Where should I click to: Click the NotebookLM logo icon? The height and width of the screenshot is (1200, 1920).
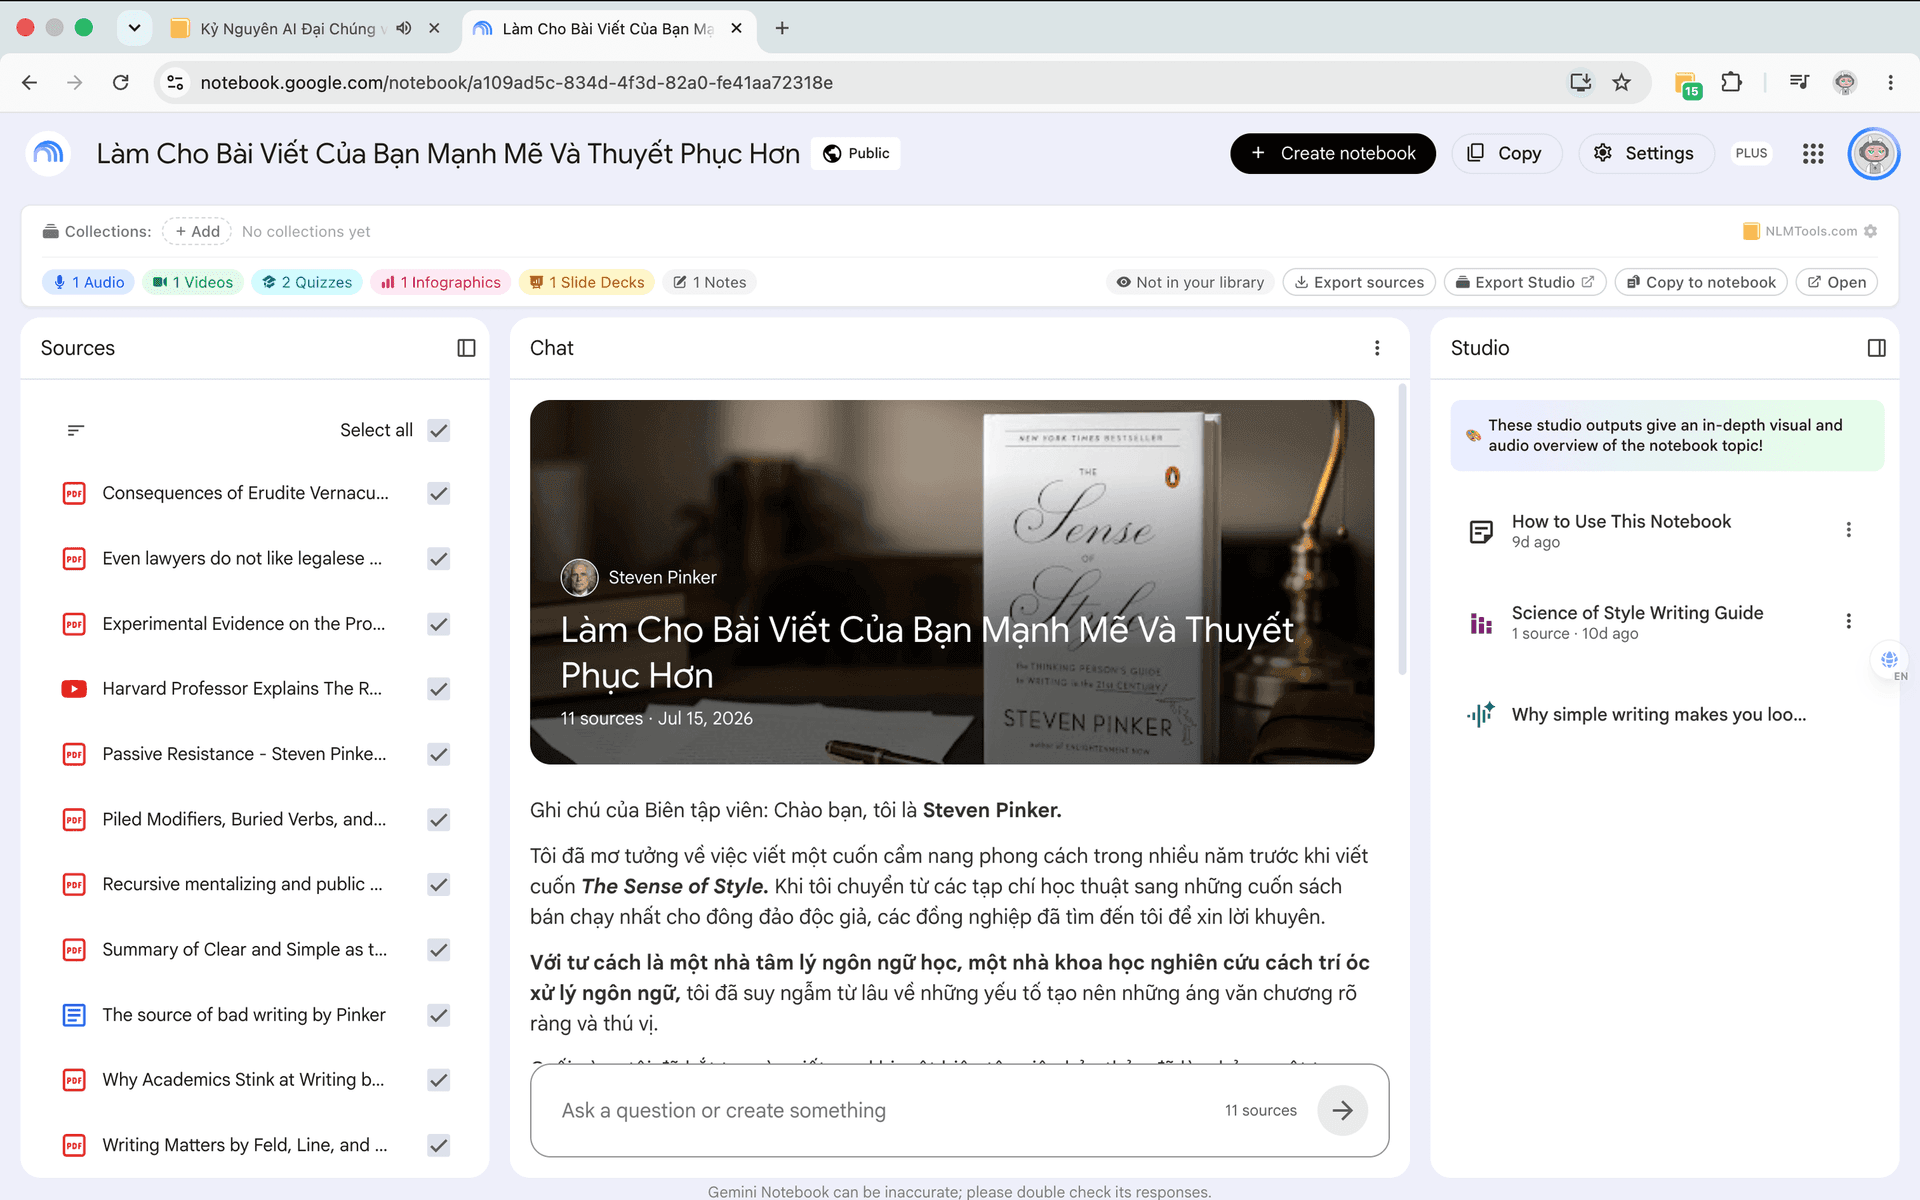48,153
